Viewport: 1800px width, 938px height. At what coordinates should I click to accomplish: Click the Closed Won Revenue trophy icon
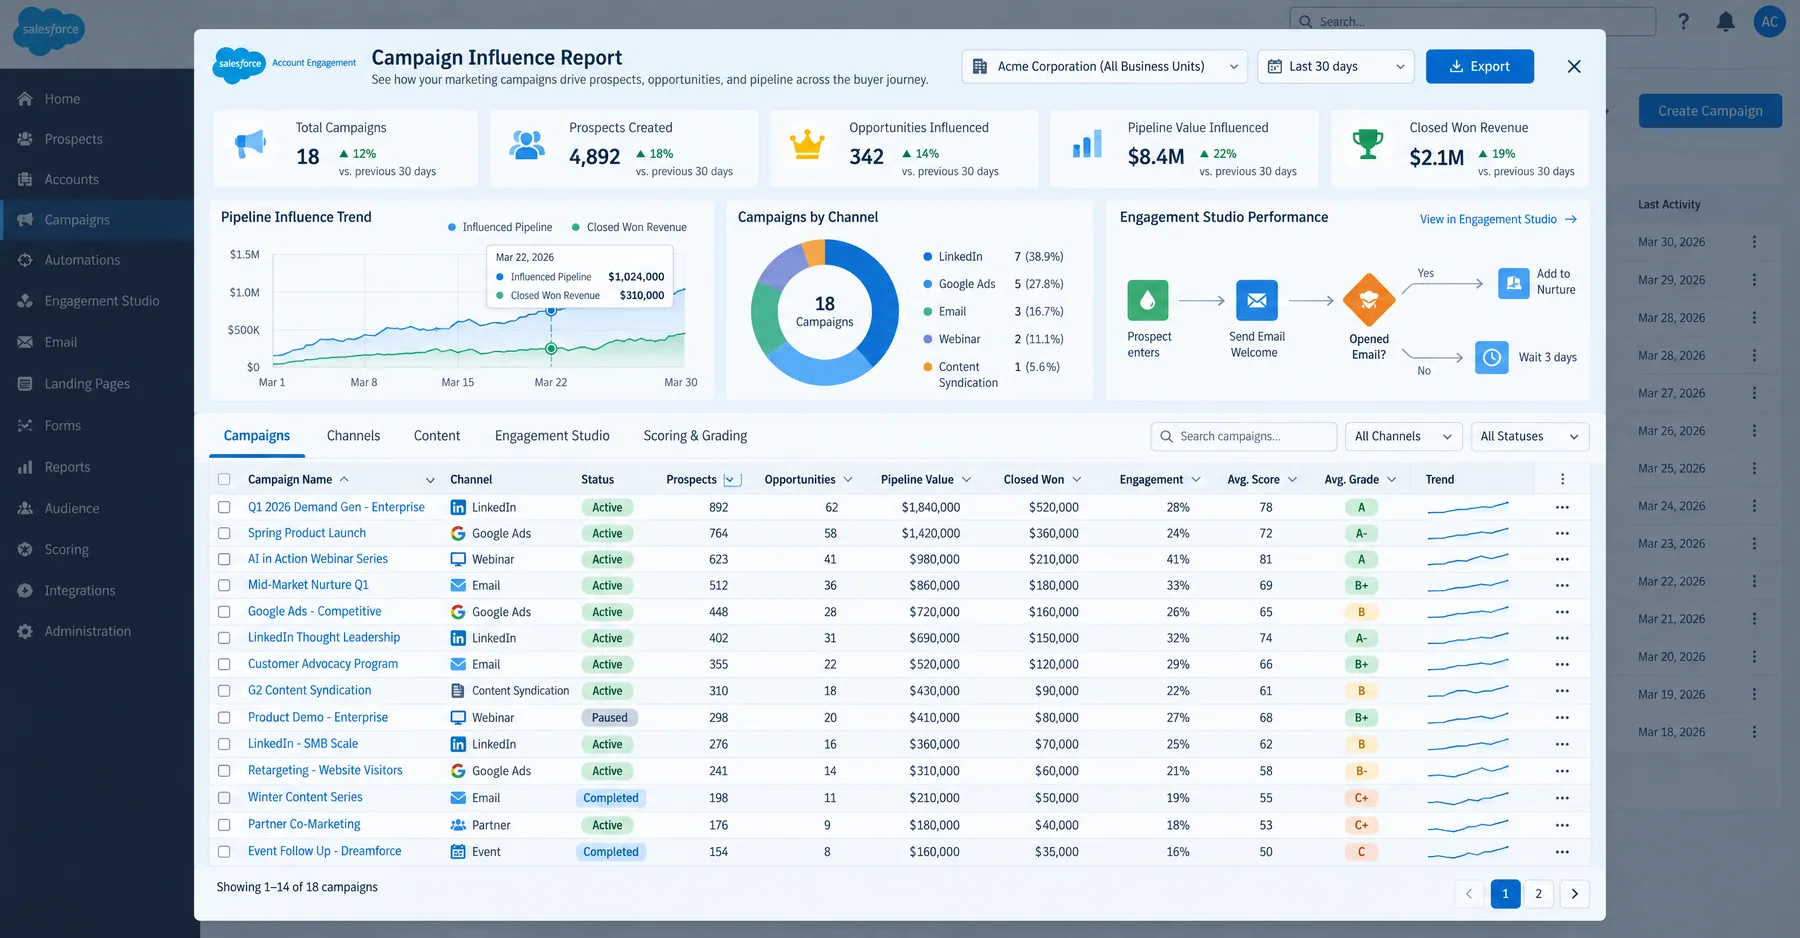1368,144
